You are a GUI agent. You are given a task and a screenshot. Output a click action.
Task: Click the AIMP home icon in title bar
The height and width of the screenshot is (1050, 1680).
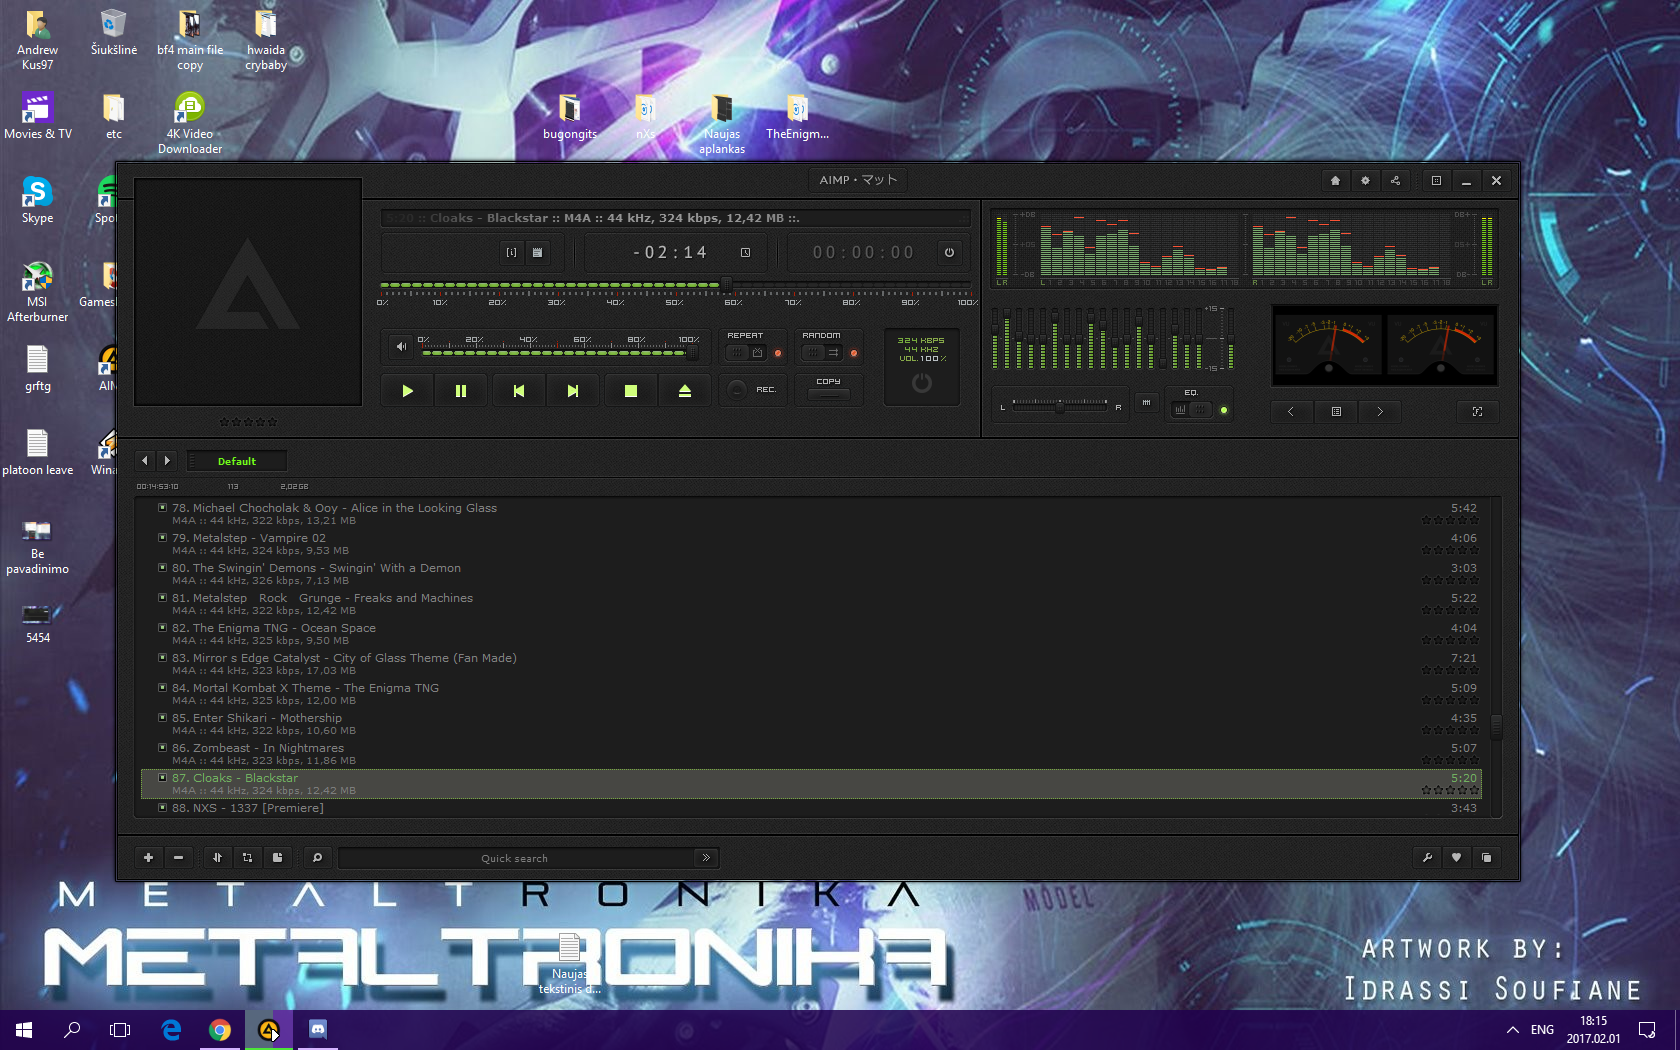[1335, 181]
